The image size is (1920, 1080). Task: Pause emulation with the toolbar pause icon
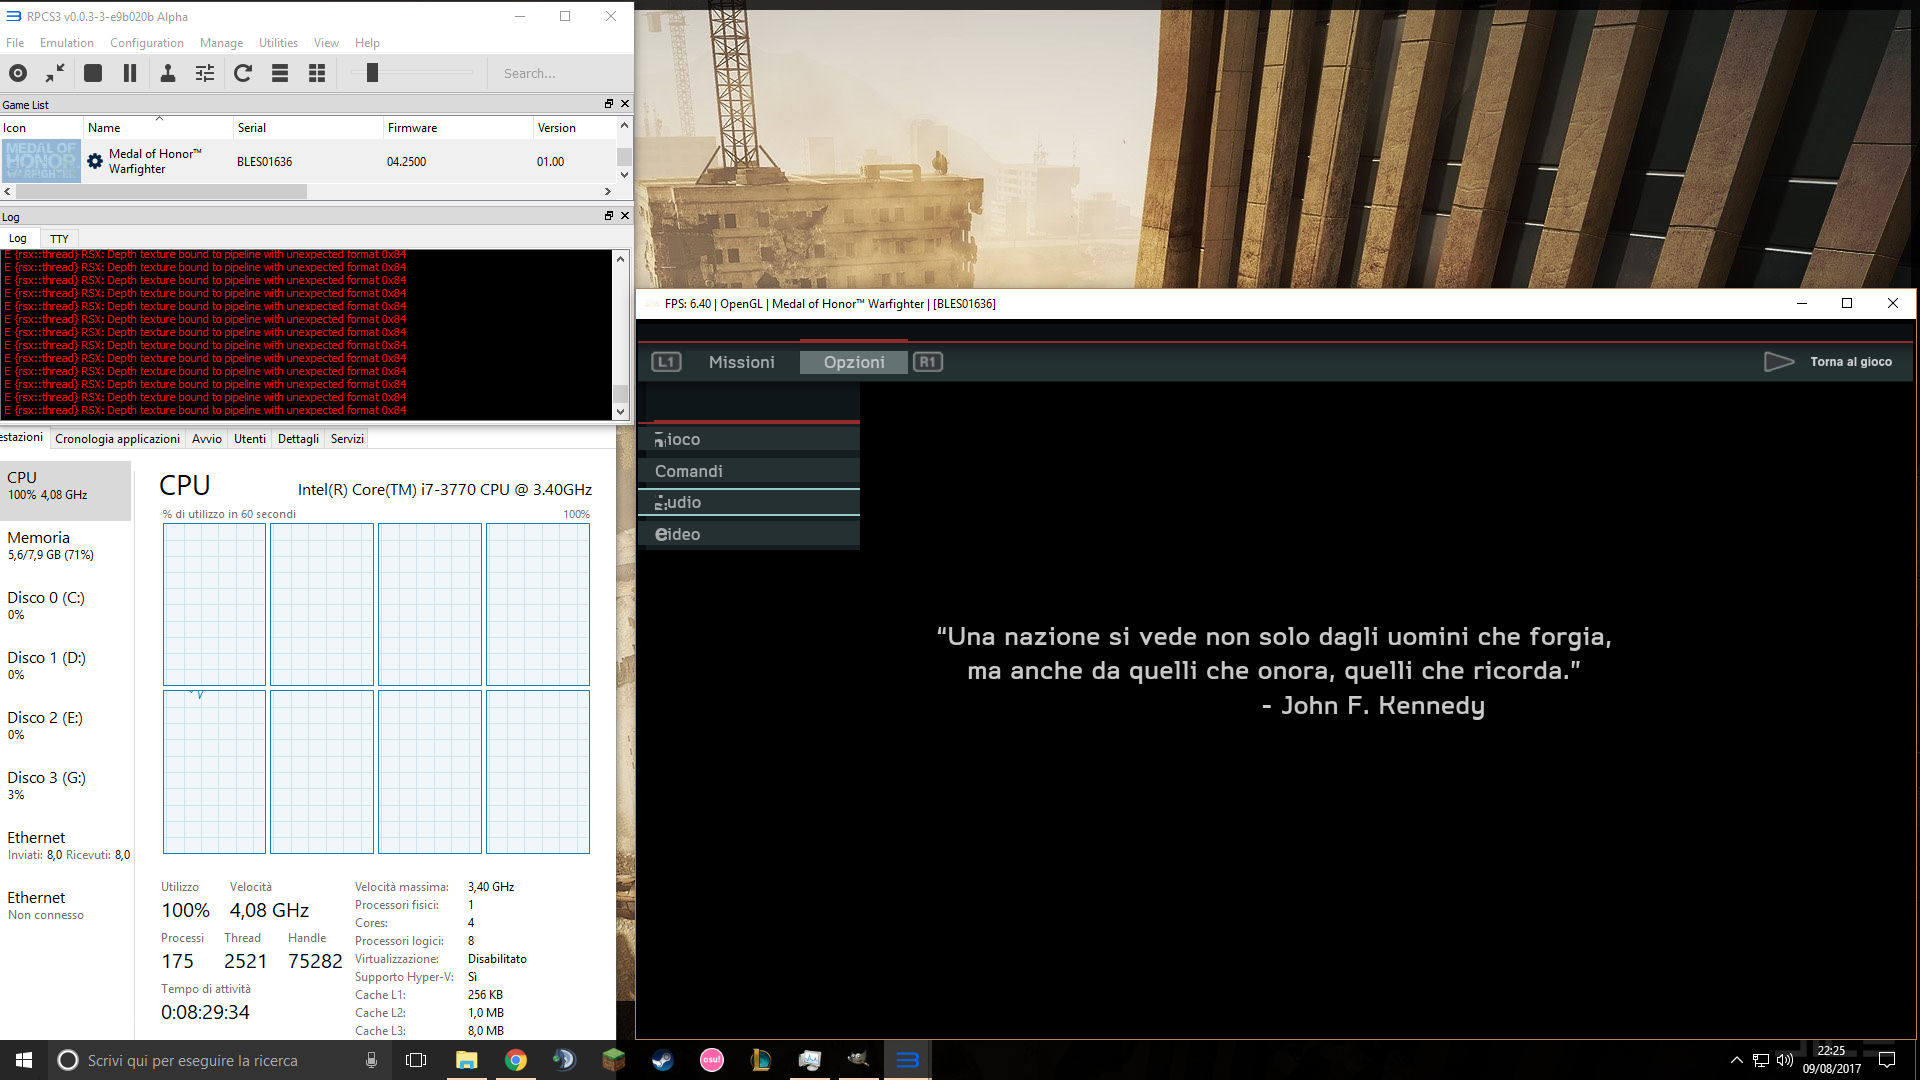130,73
